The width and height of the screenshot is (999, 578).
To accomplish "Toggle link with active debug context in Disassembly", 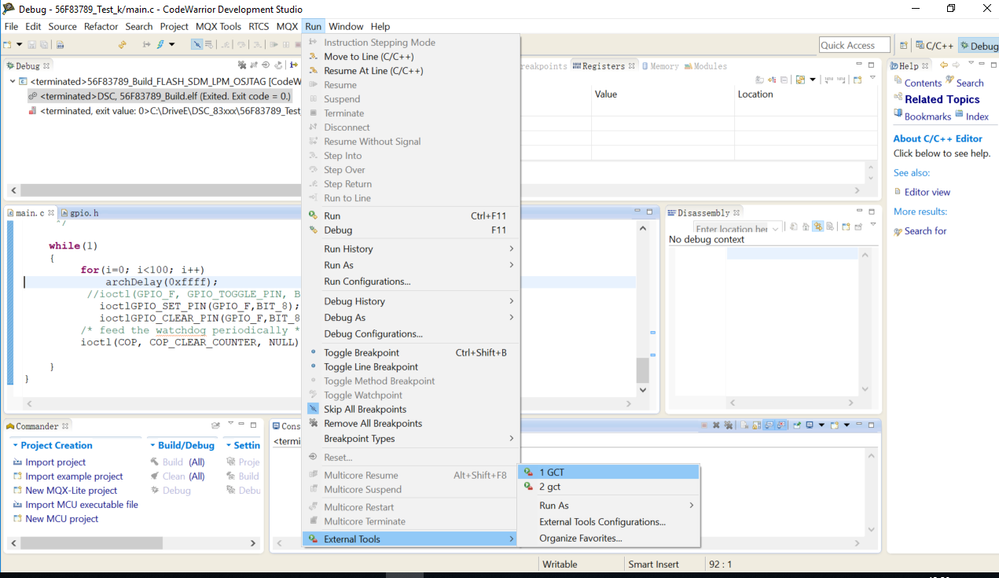I will (818, 226).
